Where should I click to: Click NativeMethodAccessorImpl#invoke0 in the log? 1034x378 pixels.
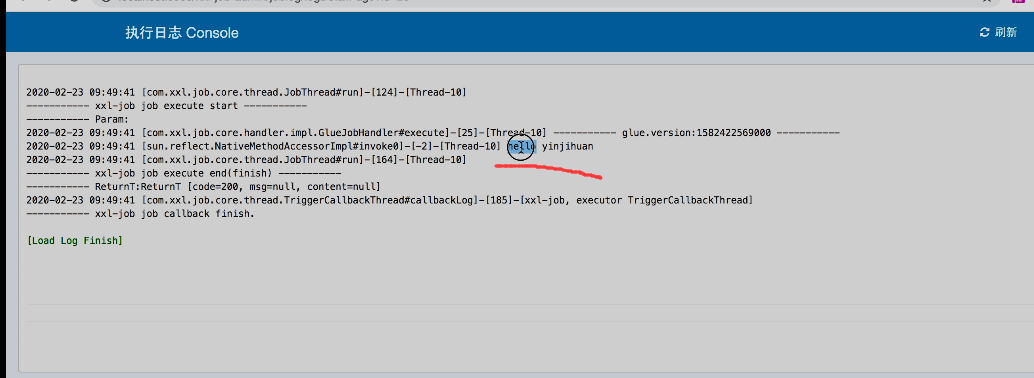pyautogui.click(x=274, y=146)
